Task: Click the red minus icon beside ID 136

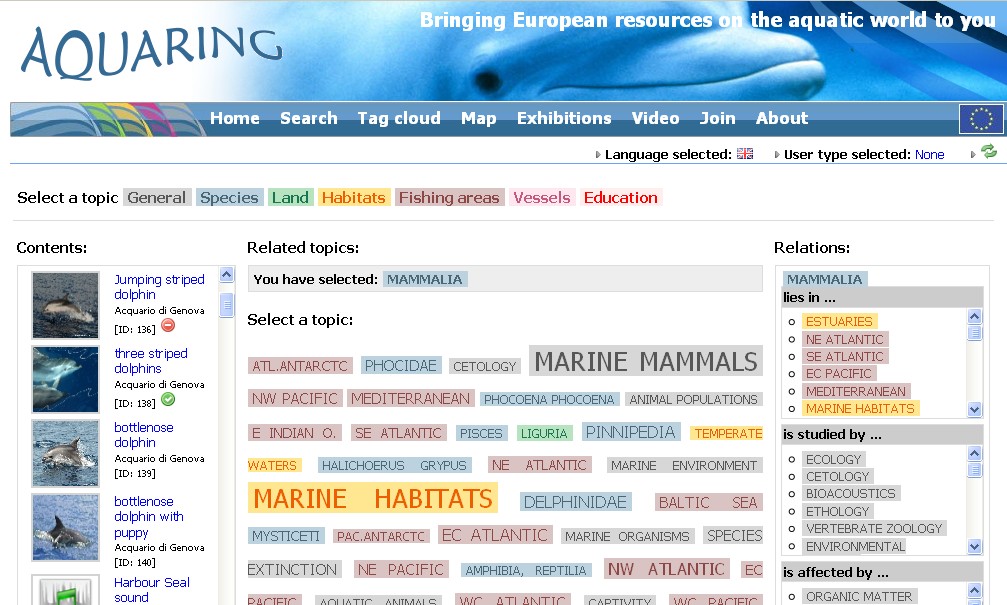Action: pos(168,326)
